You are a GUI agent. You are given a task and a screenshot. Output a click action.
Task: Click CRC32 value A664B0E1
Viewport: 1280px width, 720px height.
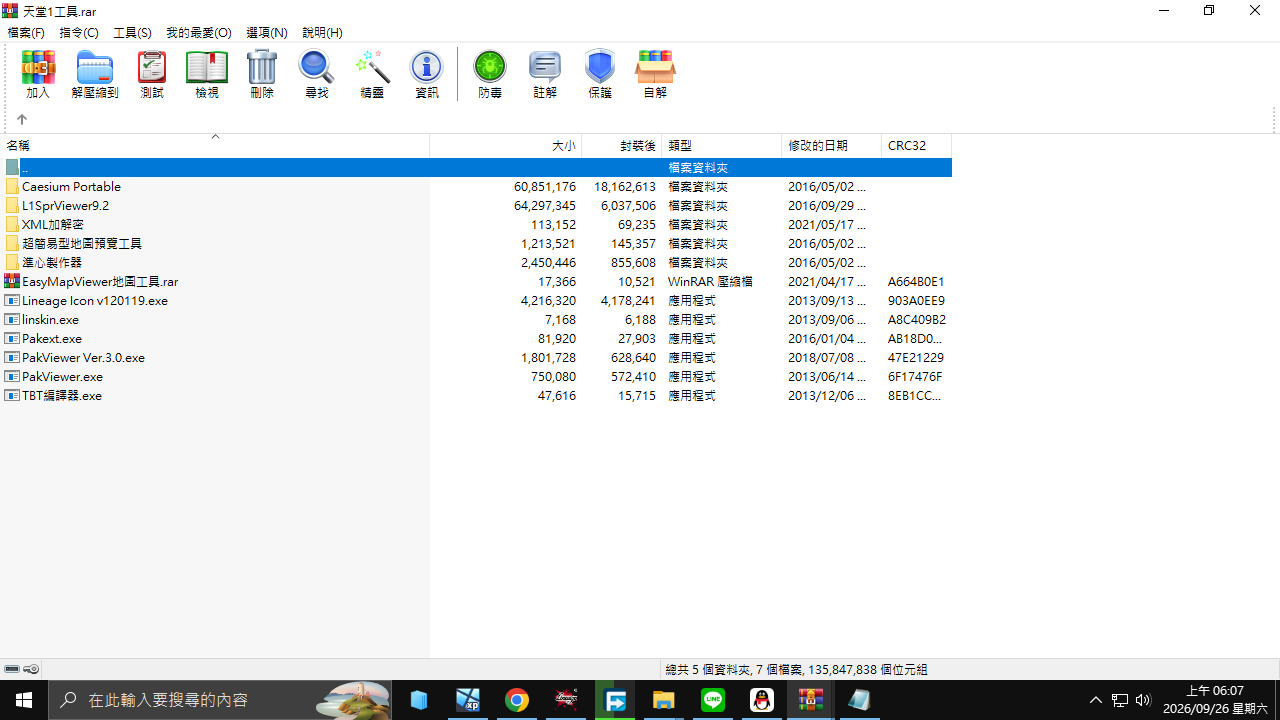point(916,281)
